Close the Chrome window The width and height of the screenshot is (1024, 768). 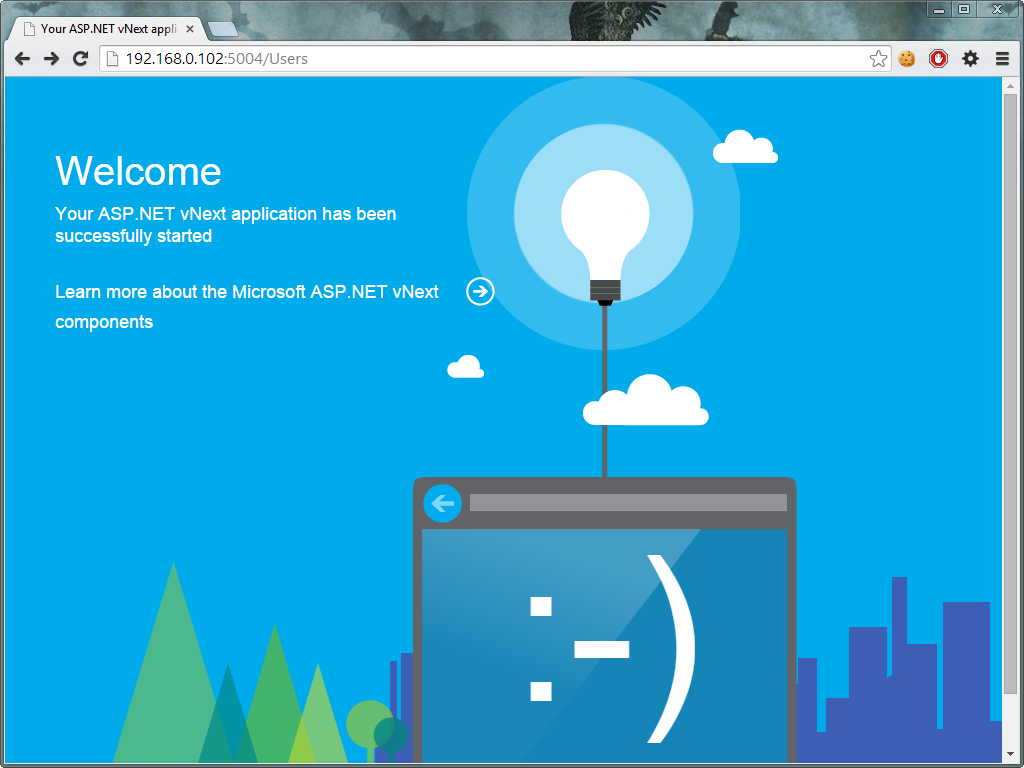tap(998, 10)
